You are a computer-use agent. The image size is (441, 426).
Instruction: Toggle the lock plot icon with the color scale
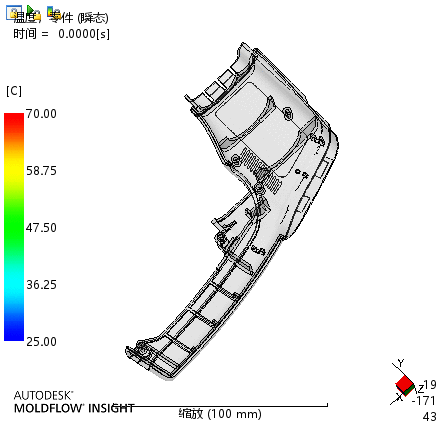pyautogui.click(x=53, y=13)
